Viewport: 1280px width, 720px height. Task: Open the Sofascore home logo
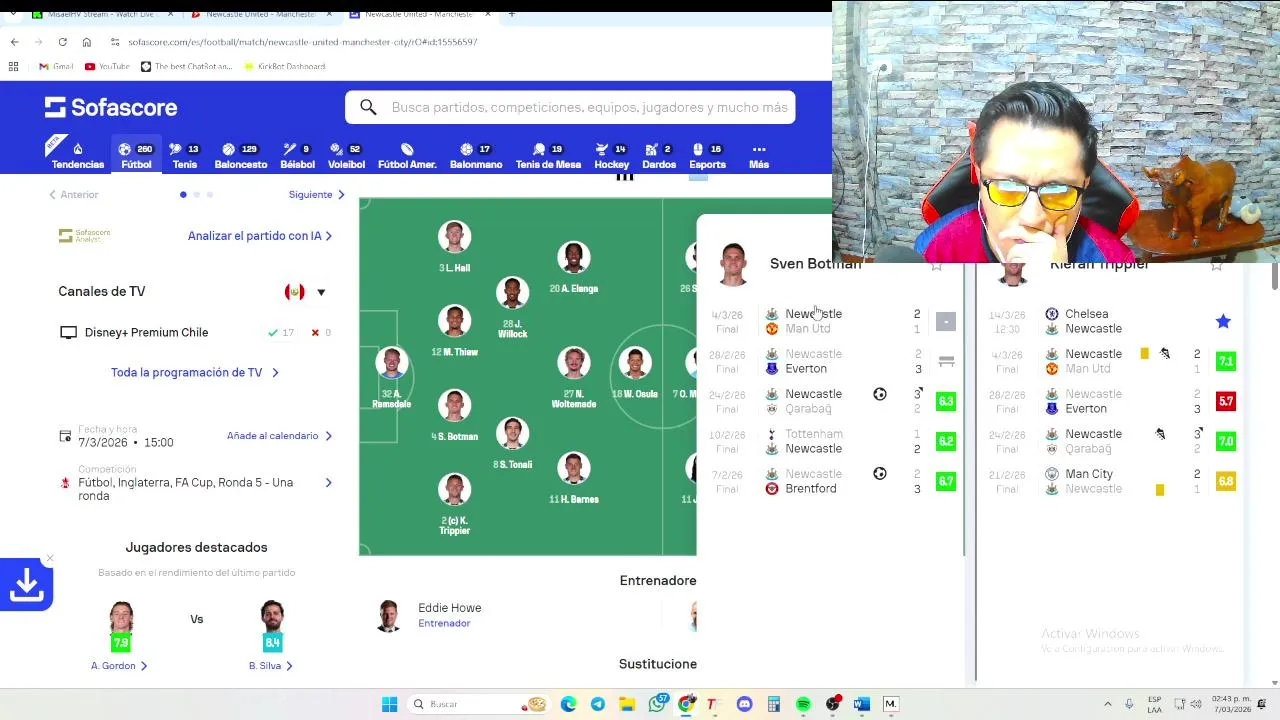pyautogui.click(x=110, y=107)
